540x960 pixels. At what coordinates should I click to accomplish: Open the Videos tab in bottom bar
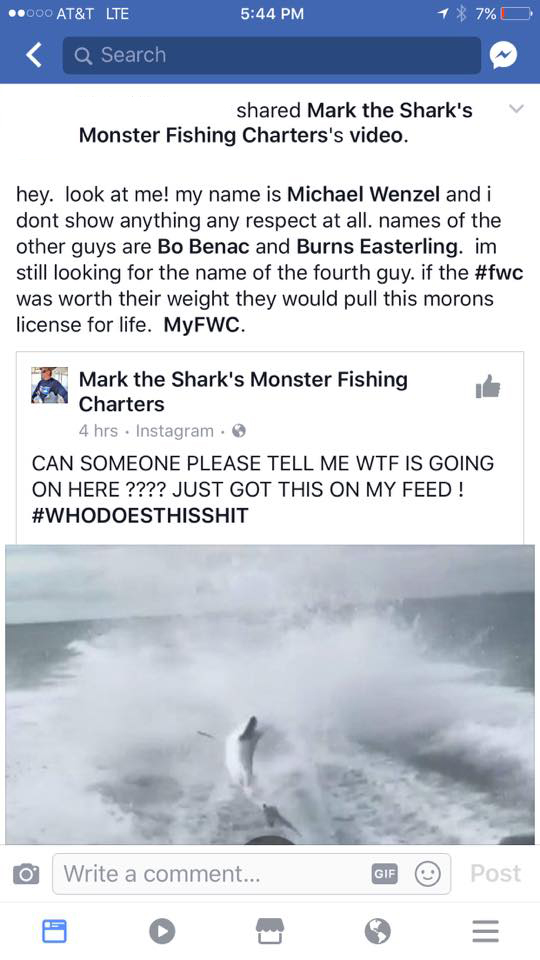point(162,931)
